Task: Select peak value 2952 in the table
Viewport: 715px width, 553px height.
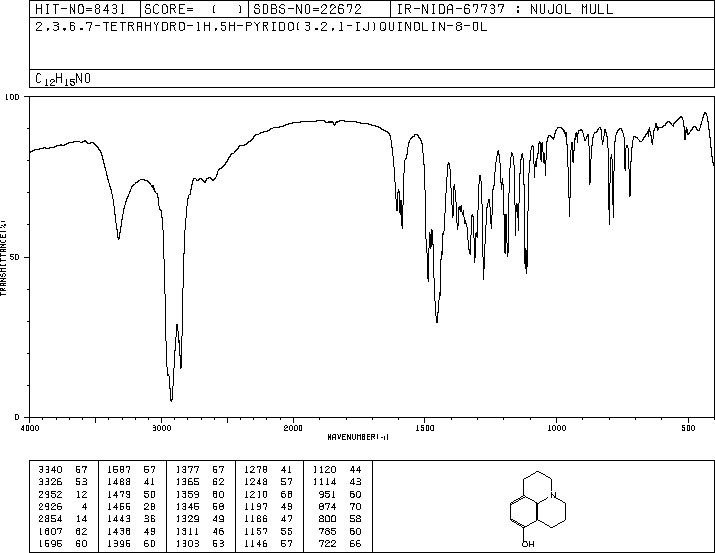Action: (x=50, y=494)
